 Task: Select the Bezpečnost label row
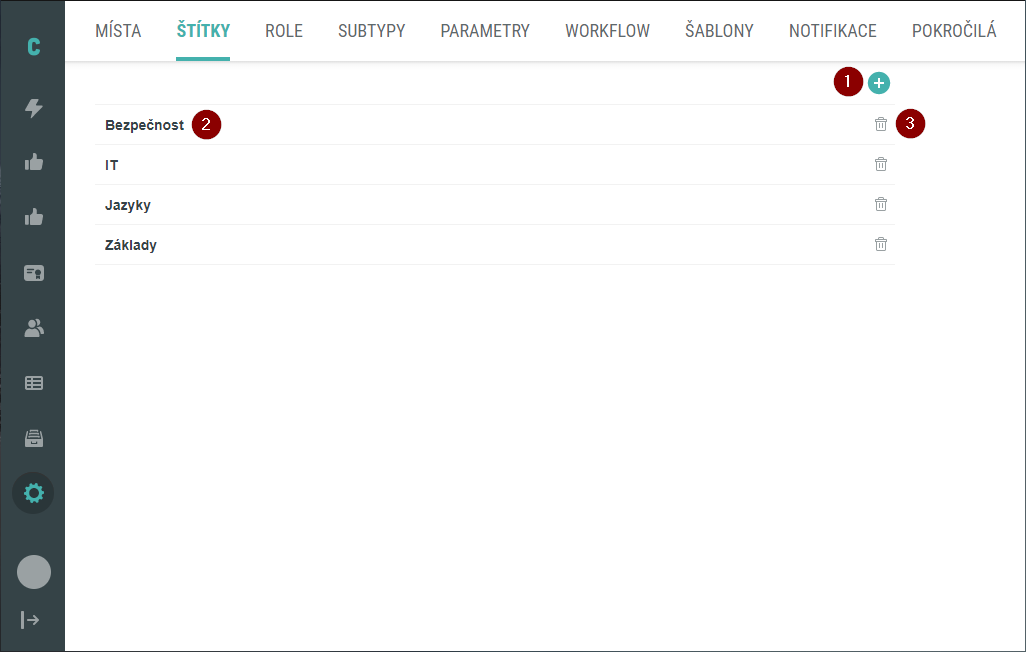145,125
